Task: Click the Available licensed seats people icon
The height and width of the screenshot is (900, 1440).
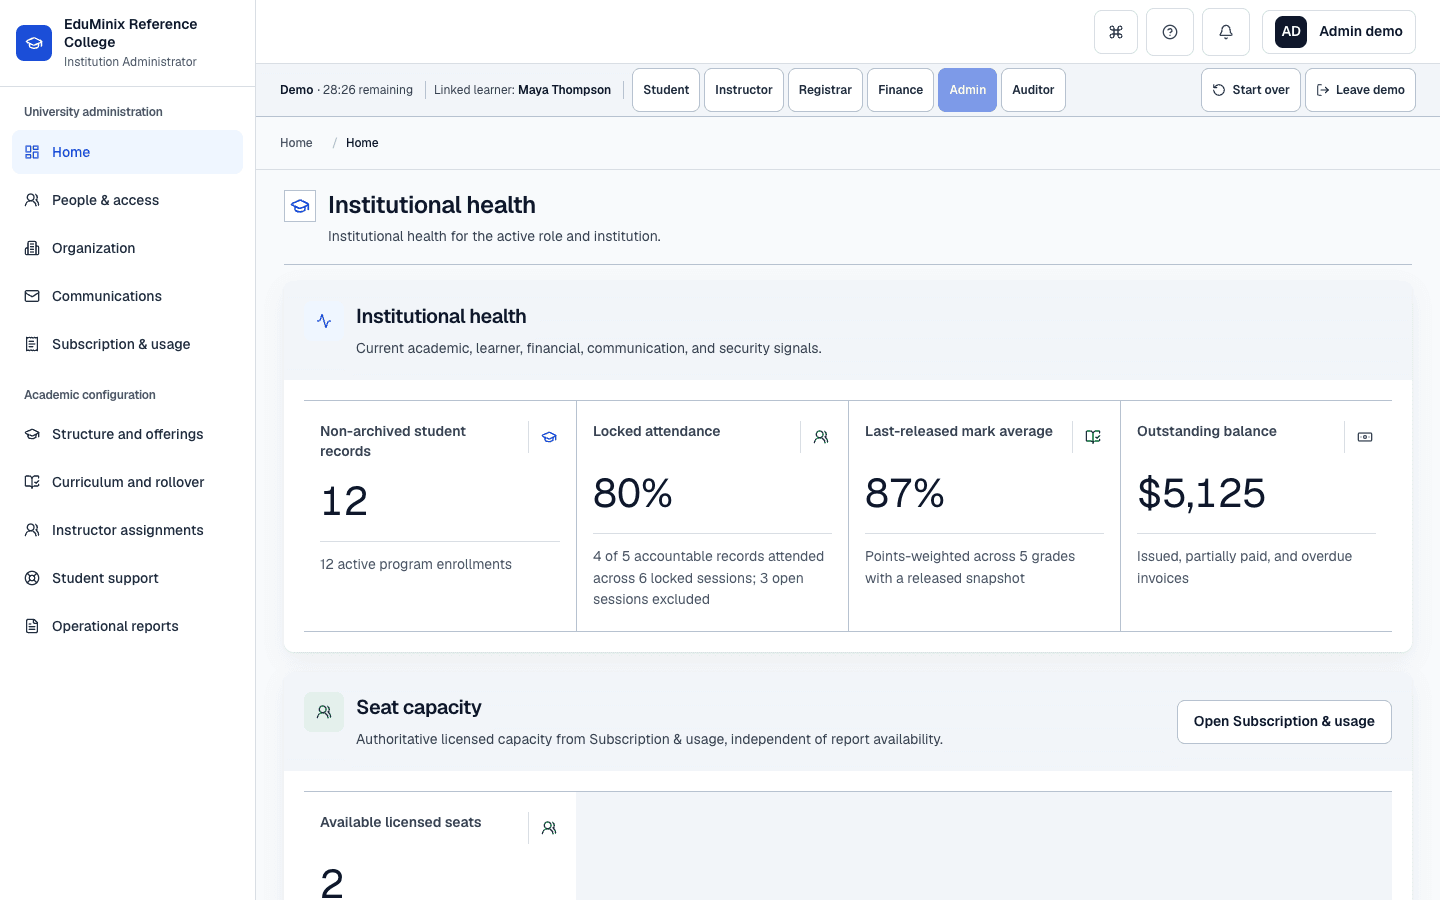Action: (x=549, y=828)
